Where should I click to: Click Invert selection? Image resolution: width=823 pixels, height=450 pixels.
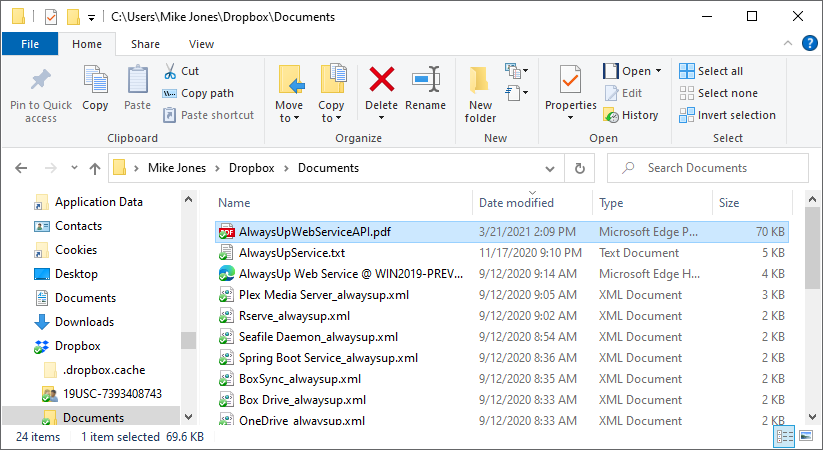727,115
